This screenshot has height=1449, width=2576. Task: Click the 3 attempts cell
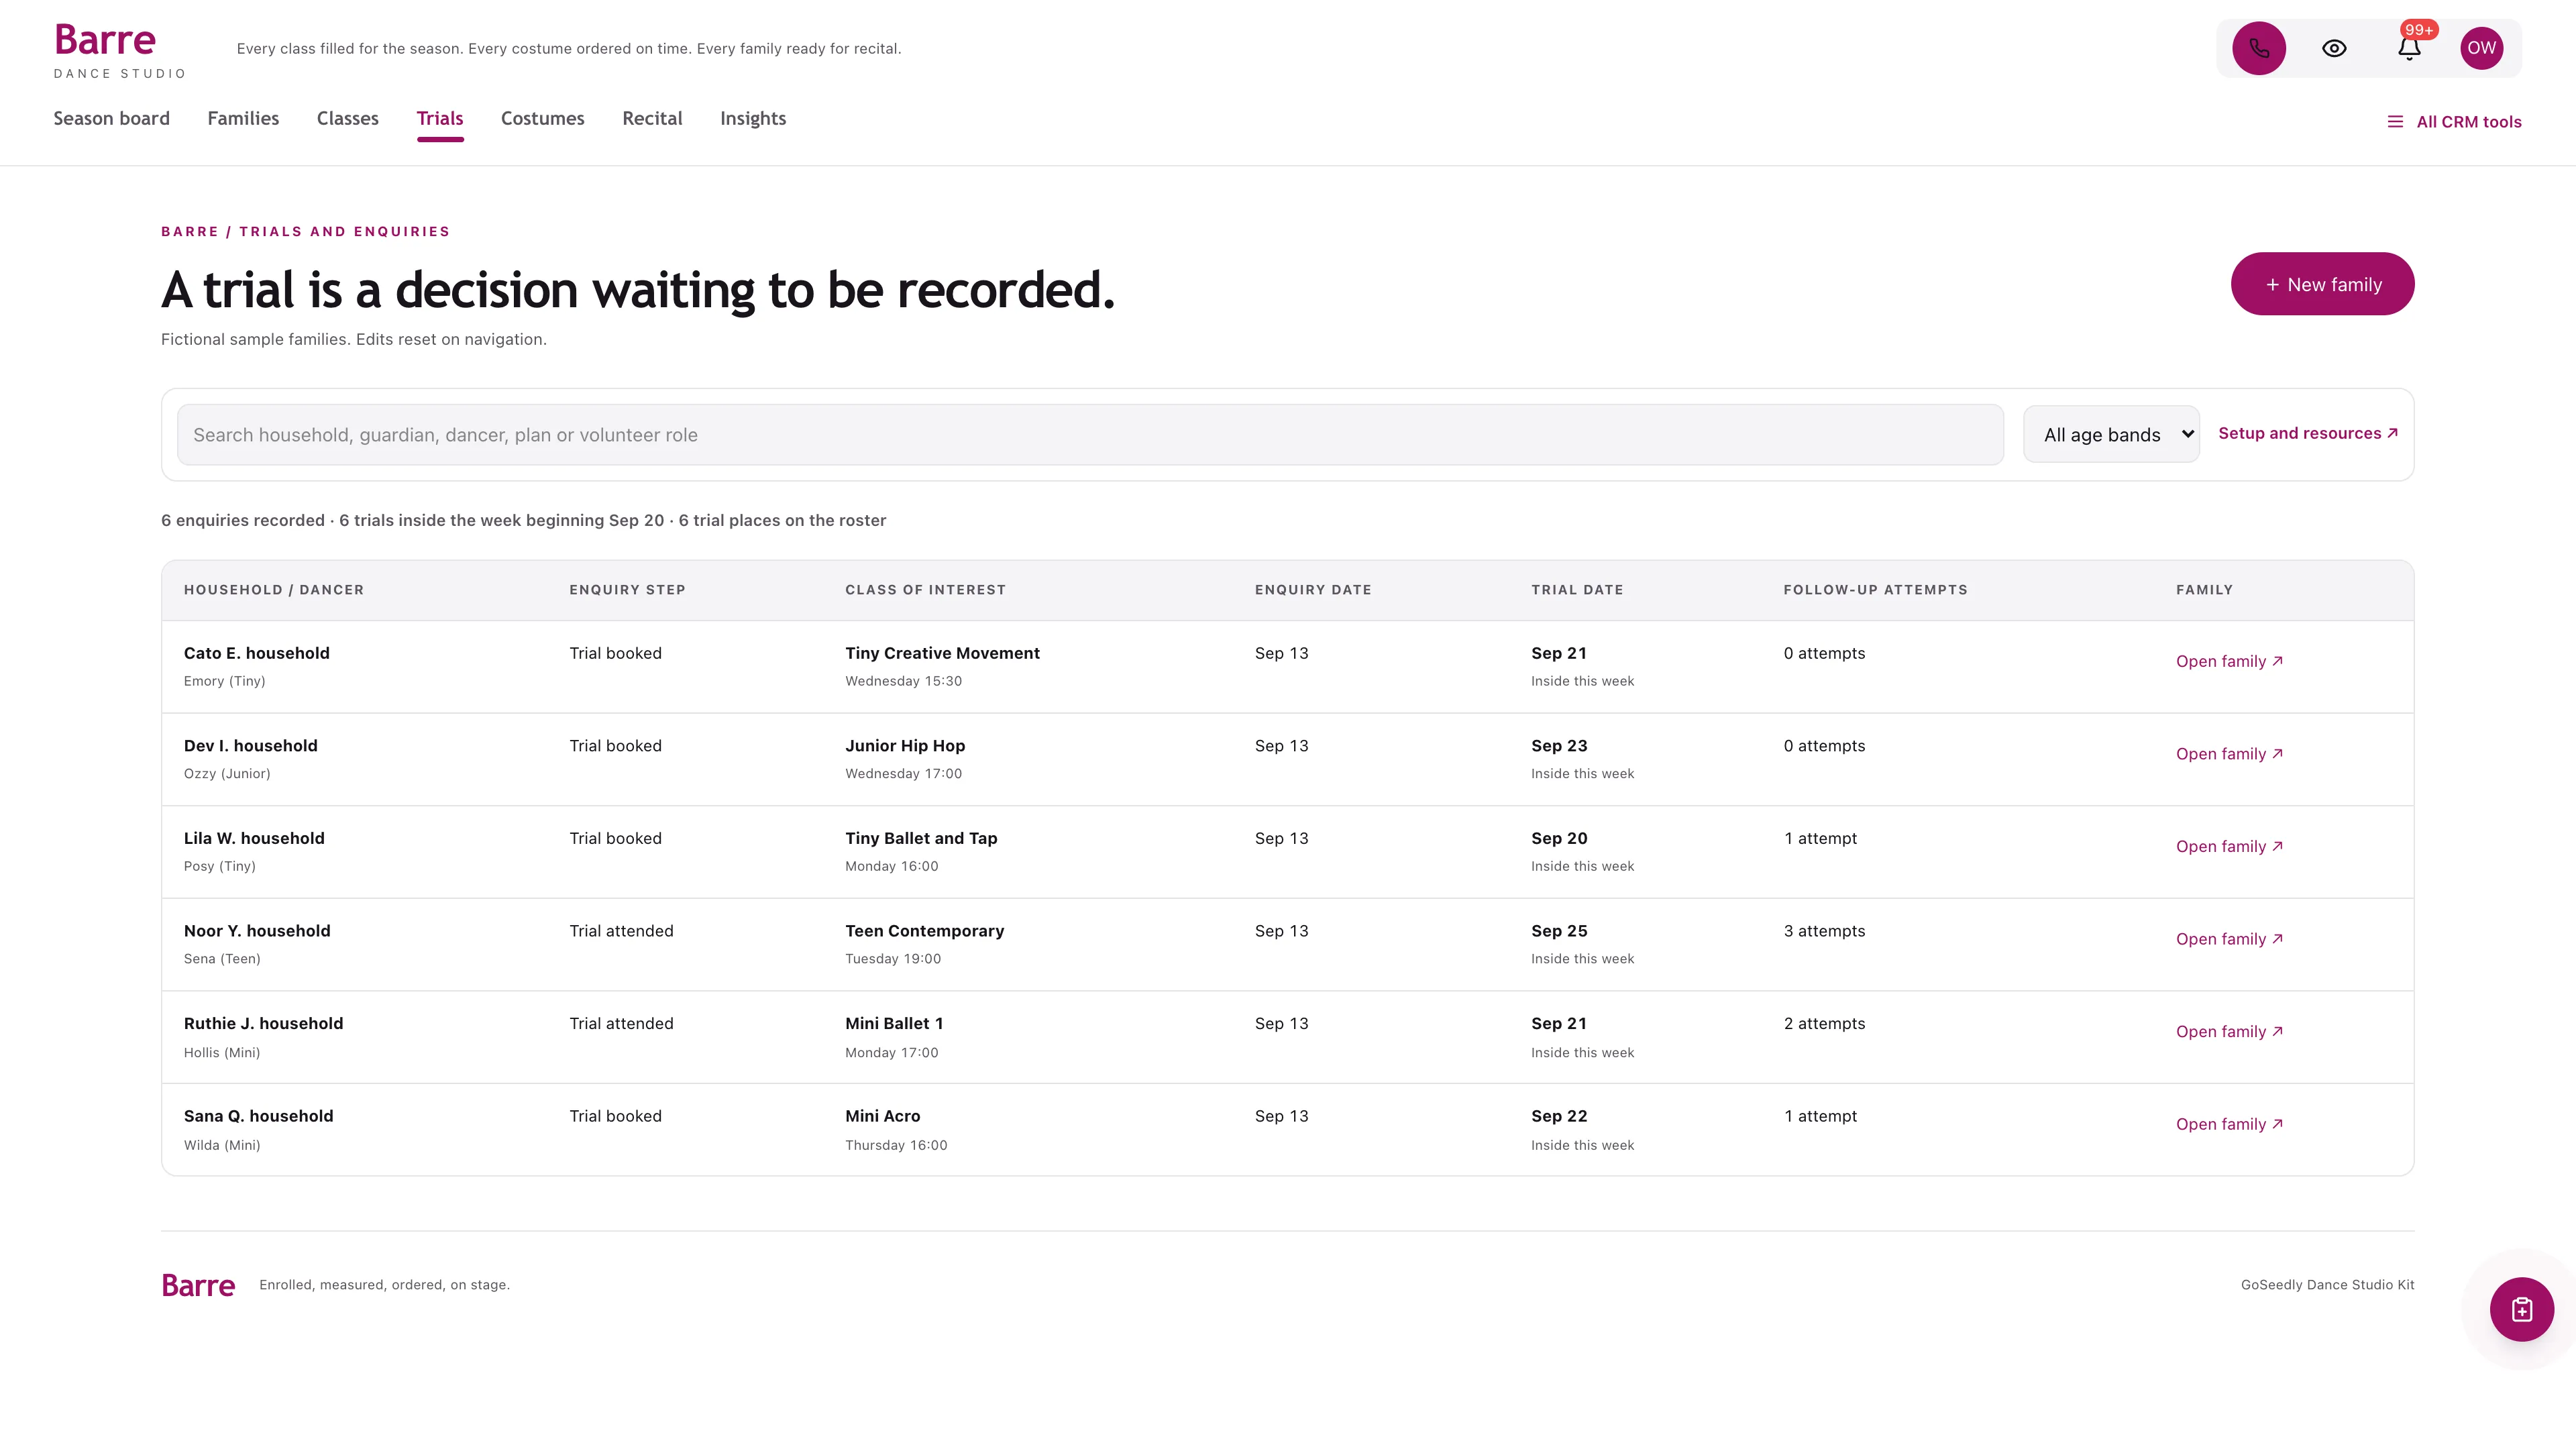pyautogui.click(x=1824, y=931)
